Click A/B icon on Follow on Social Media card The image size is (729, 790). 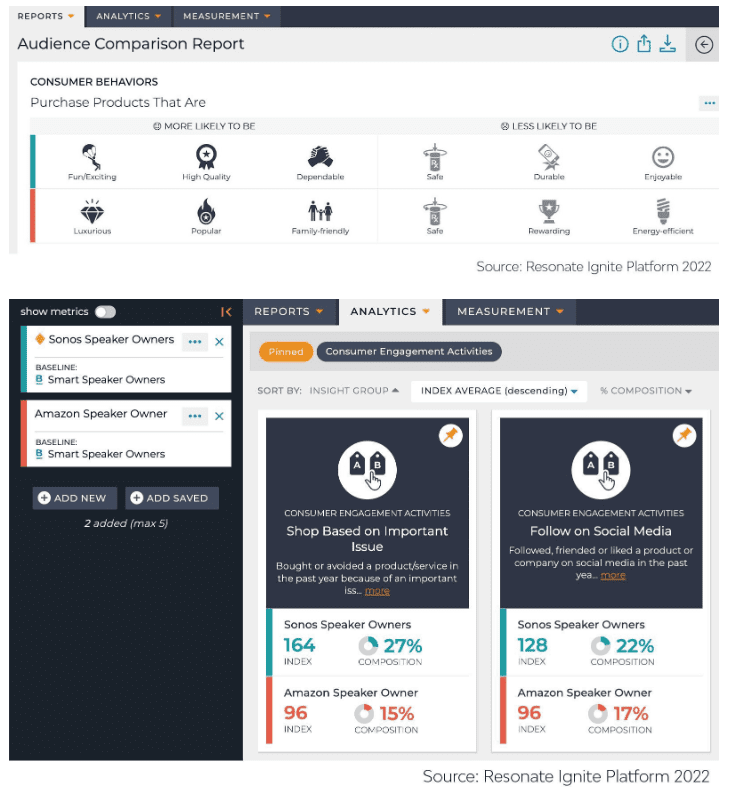pos(601,470)
